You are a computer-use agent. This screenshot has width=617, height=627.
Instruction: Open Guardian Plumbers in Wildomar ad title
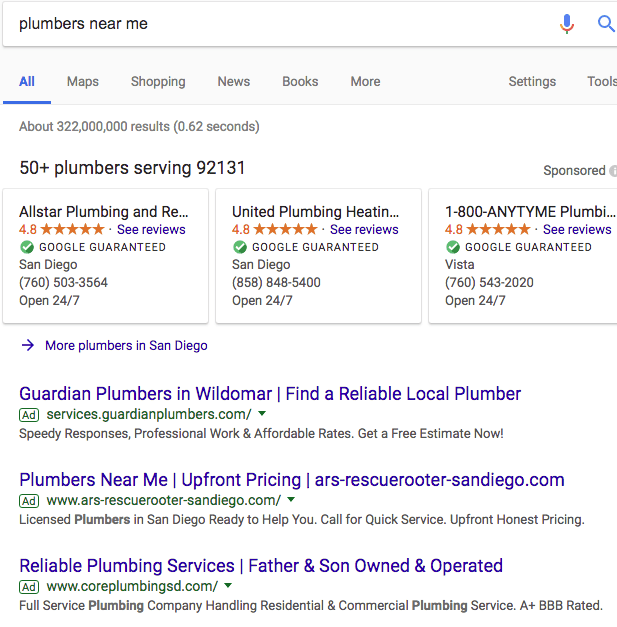[270, 394]
